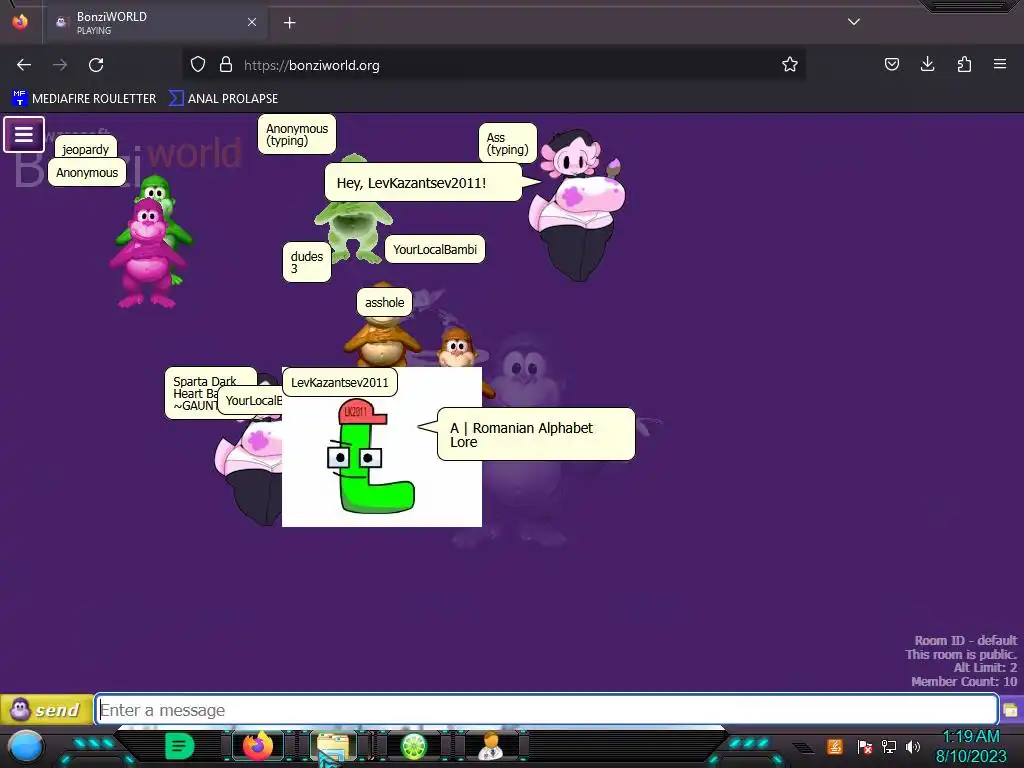Close the BonziWORLD tab

point(252,23)
